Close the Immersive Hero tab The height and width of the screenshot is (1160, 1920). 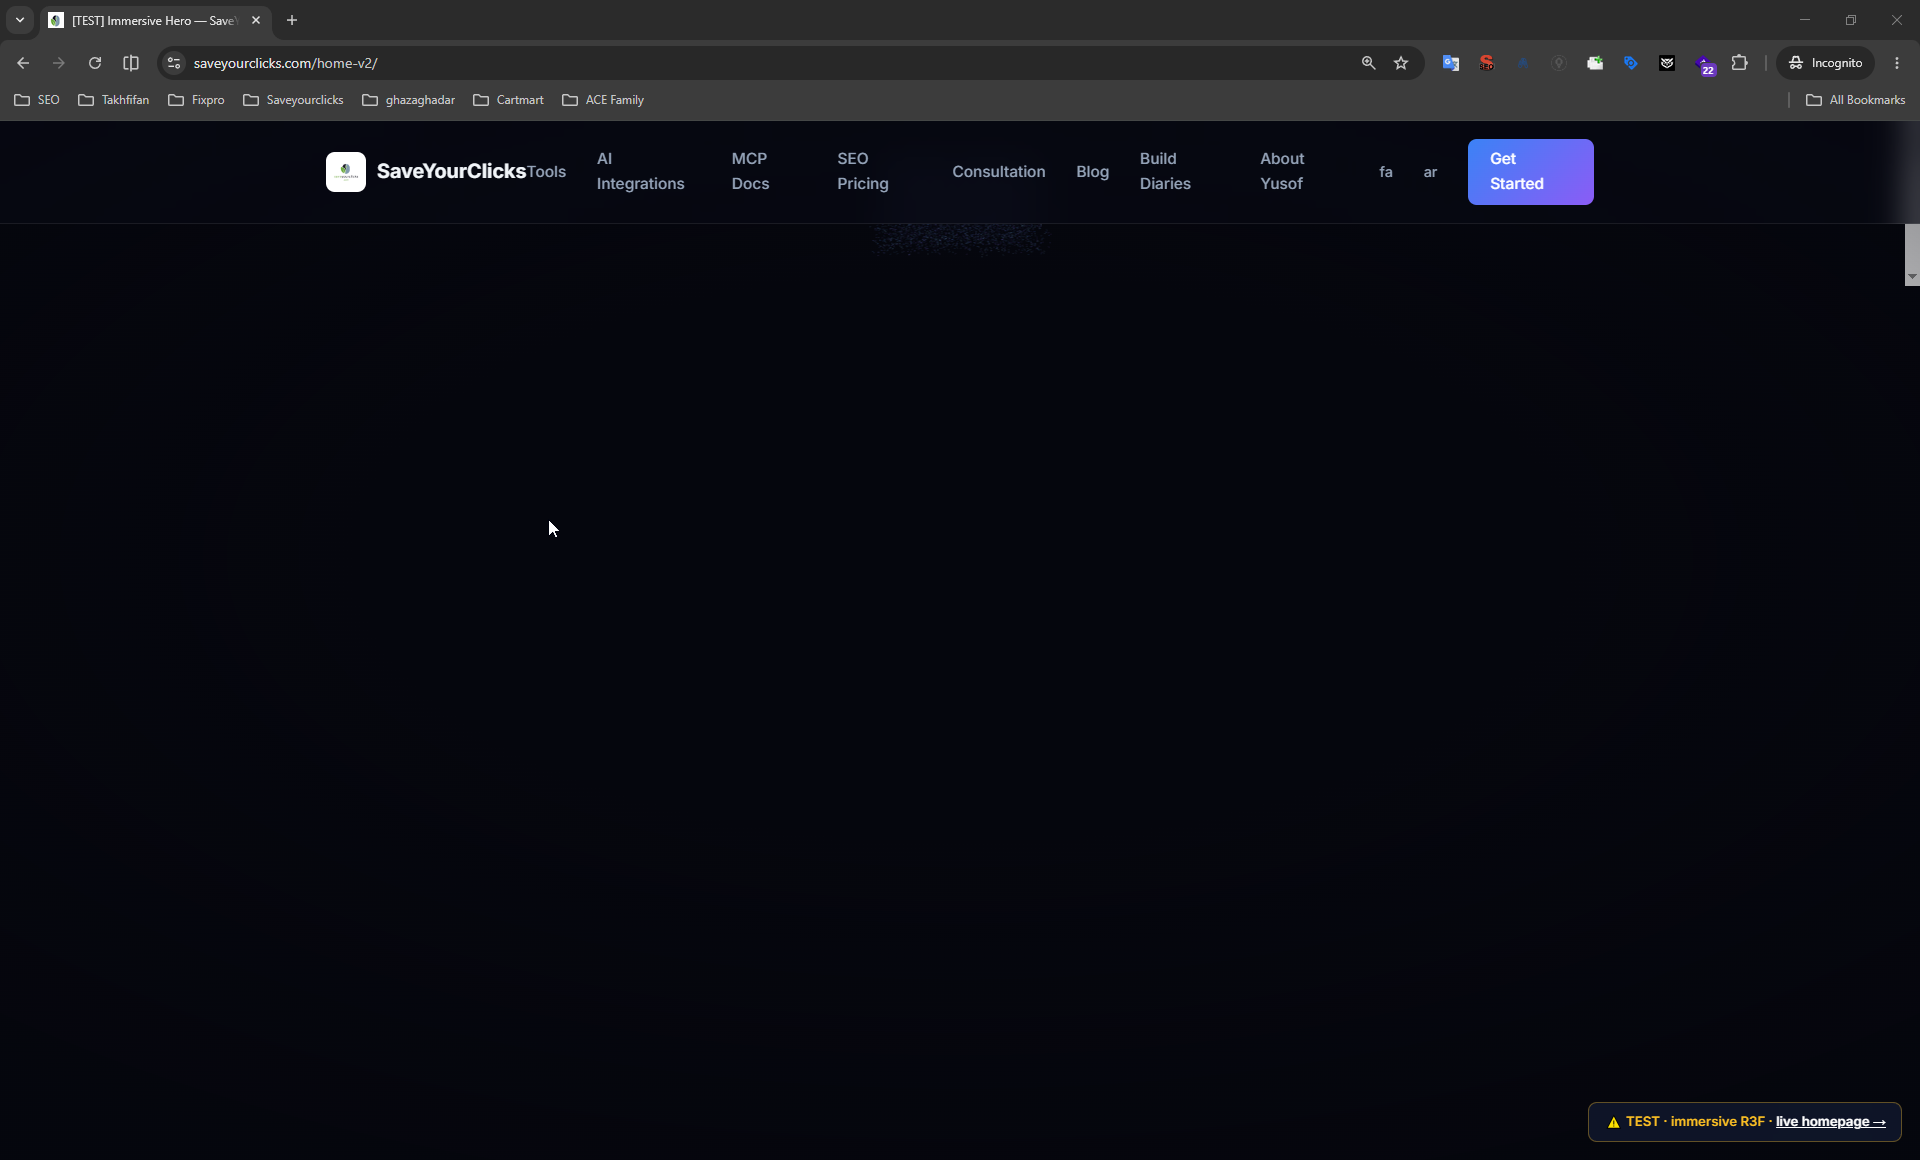(256, 20)
